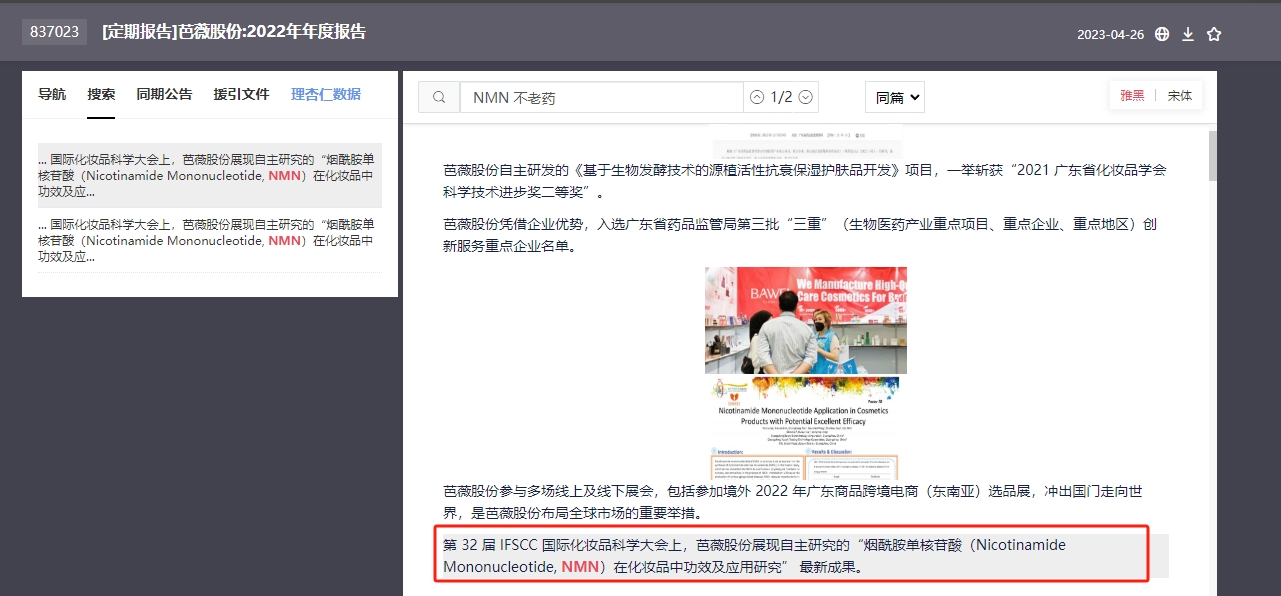
Task: Click the document vertical scrollbar thumb
Action: coord(1213,156)
